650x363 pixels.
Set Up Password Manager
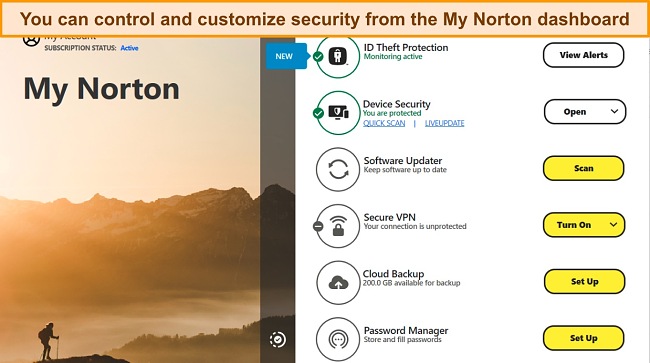(x=583, y=338)
